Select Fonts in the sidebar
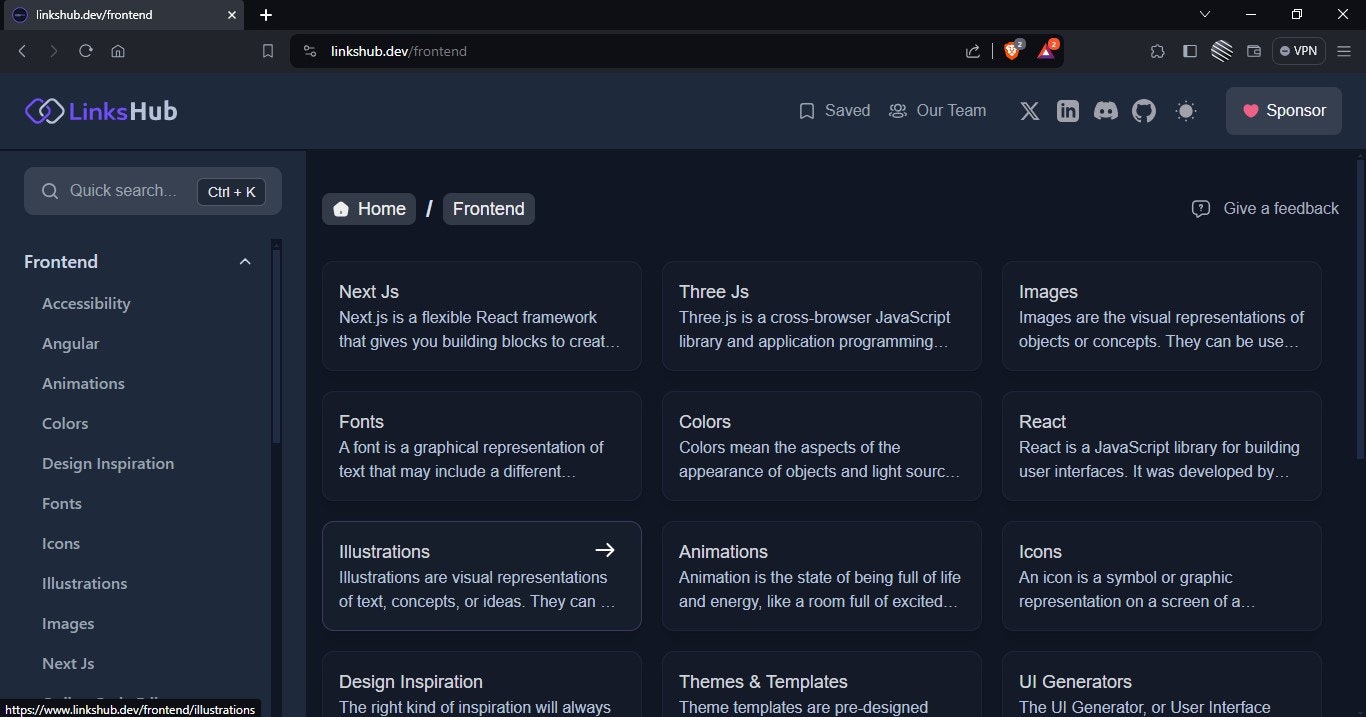The height and width of the screenshot is (717, 1366). coord(62,503)
